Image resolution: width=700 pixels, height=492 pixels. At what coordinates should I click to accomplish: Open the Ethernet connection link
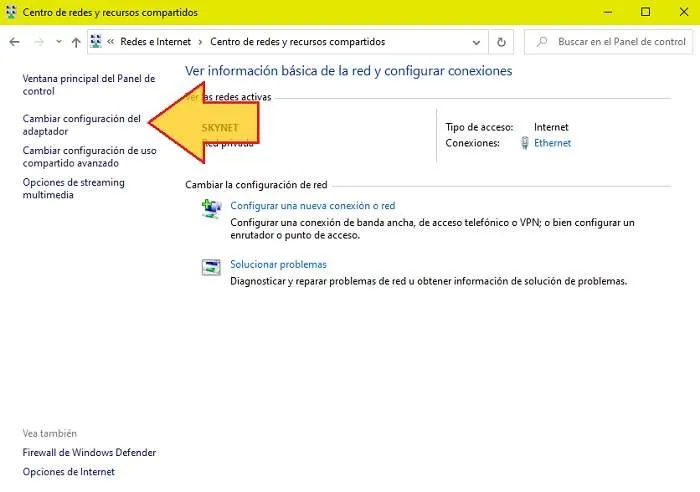[x=552, y=143]
